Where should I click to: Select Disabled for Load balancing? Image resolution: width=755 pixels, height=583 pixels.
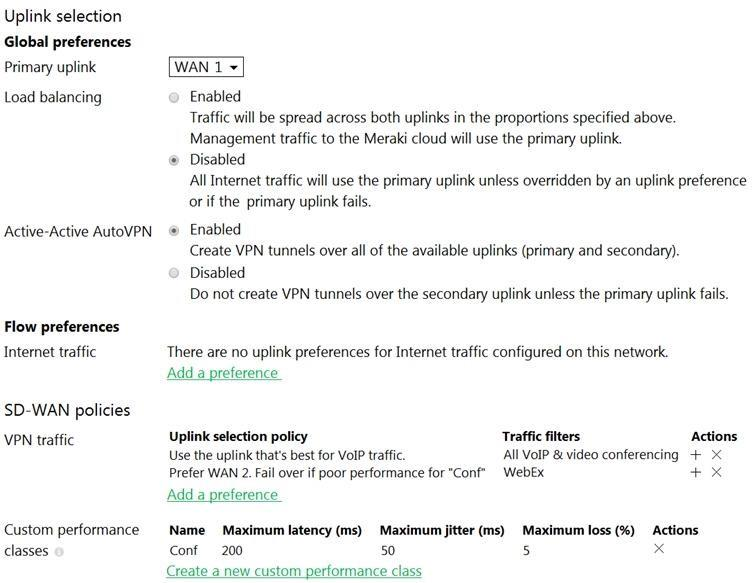[174, 160]
